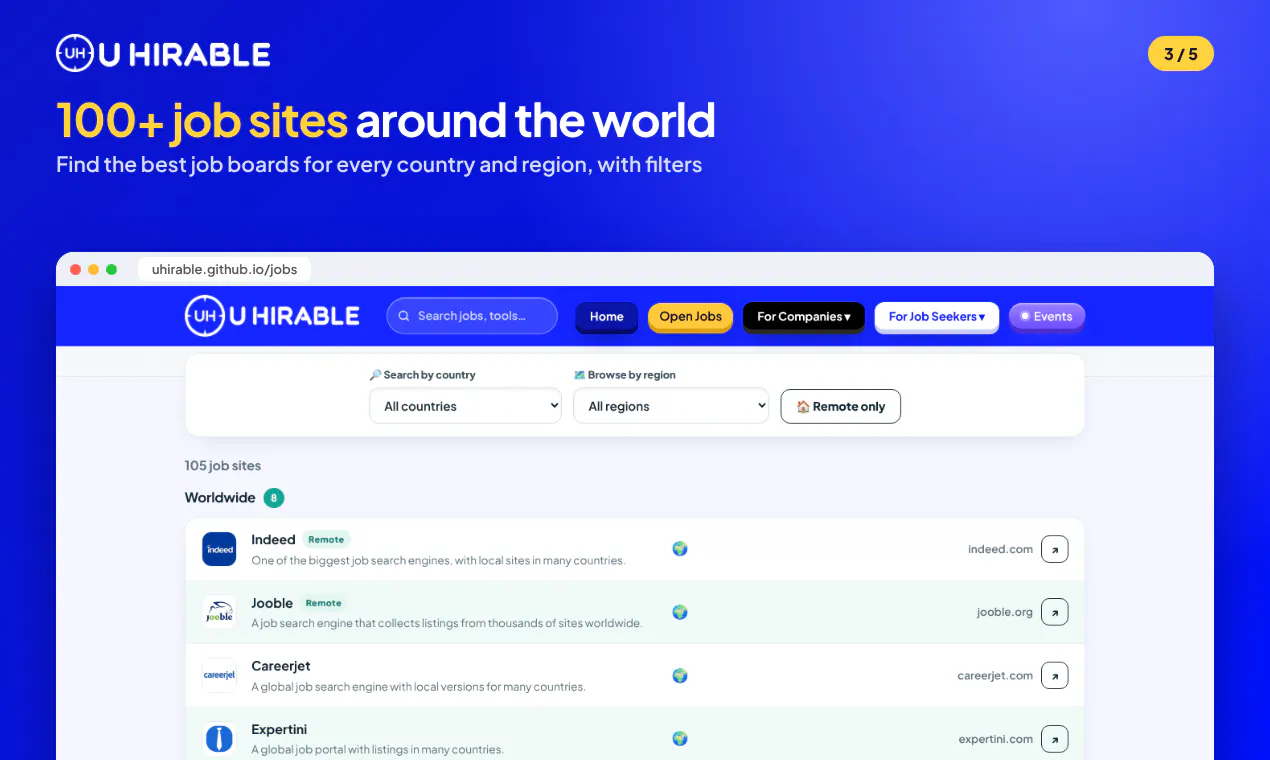Open the Indeed external link arrow
Screen dimensions: 1270x760
(x=1054, y=549)
